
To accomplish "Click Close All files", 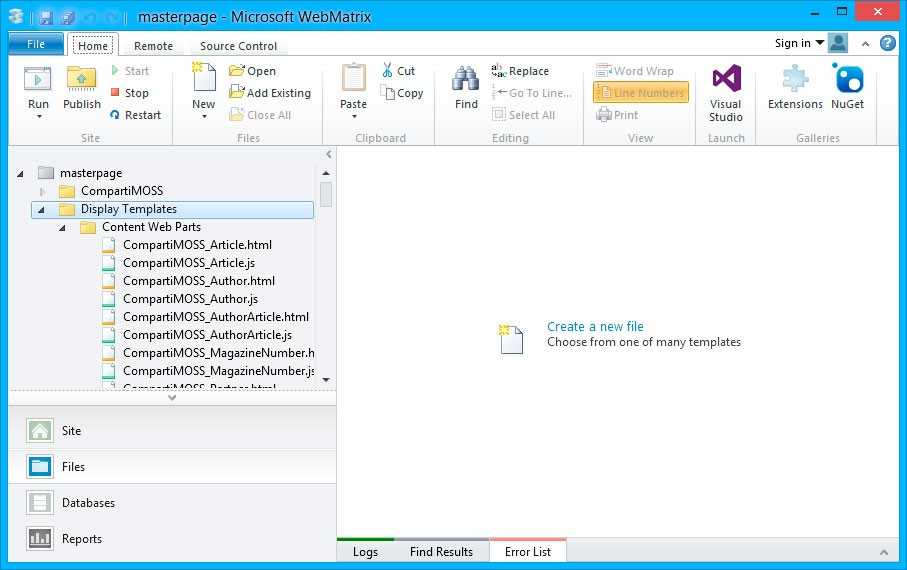I will pos(260,115).
